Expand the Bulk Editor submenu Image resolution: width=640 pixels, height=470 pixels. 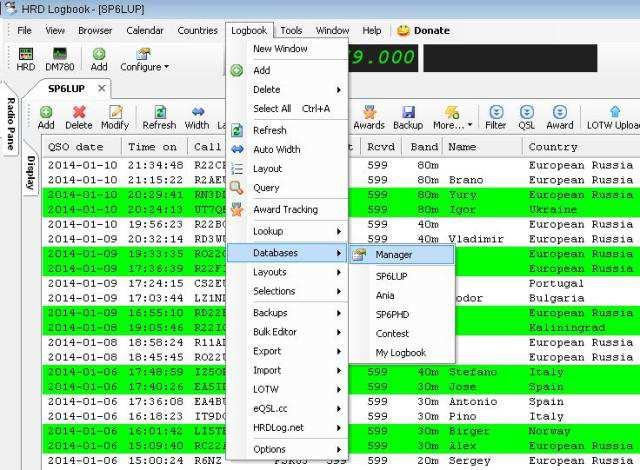click(287, 332)
